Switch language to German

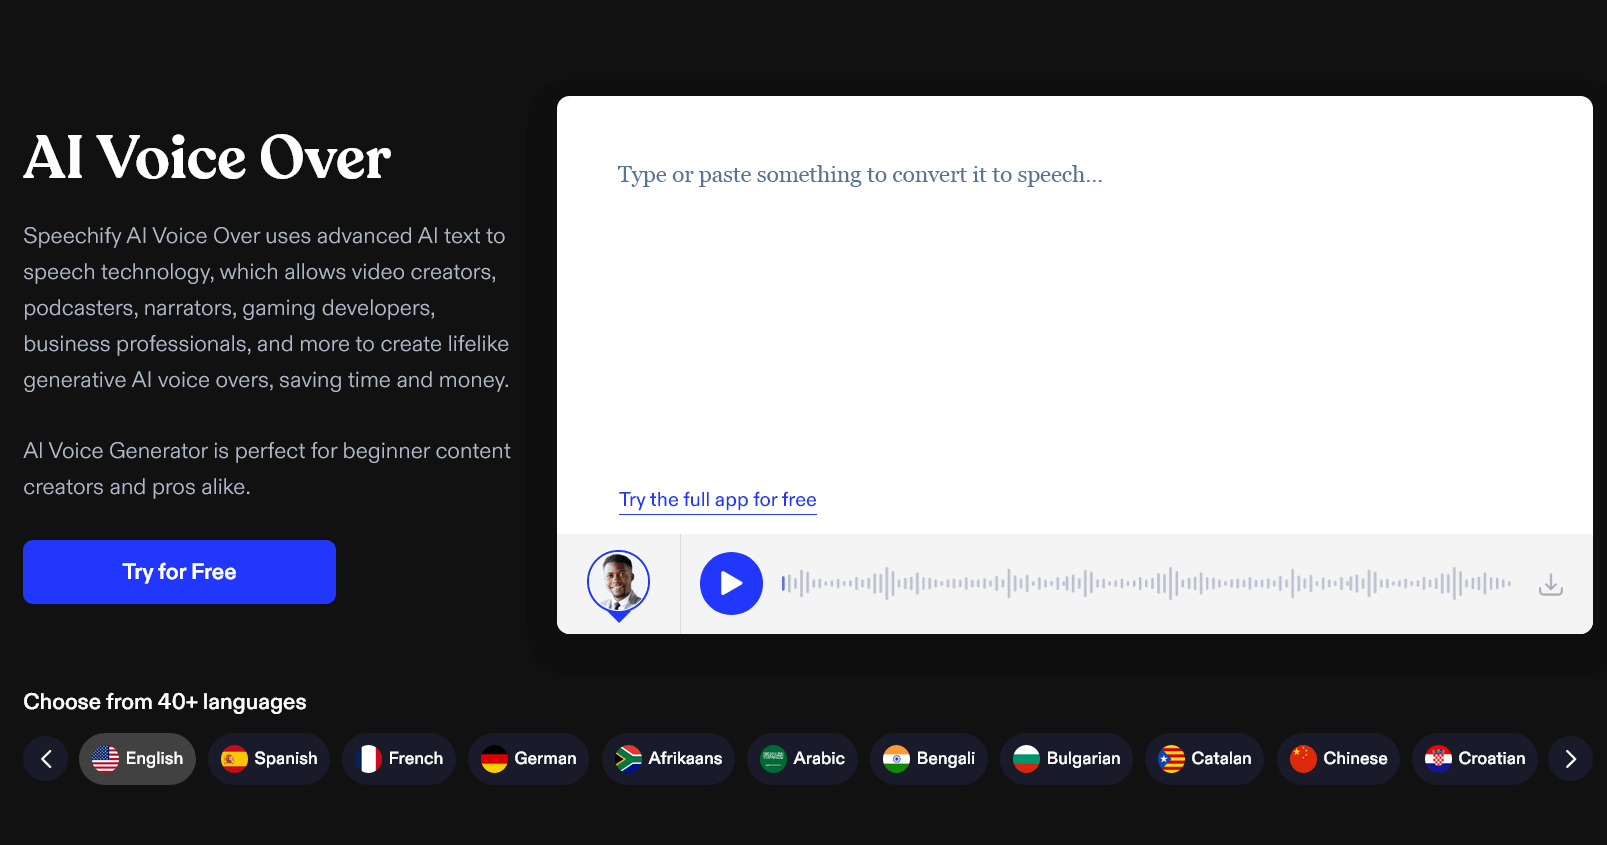(x=528, y=759)
